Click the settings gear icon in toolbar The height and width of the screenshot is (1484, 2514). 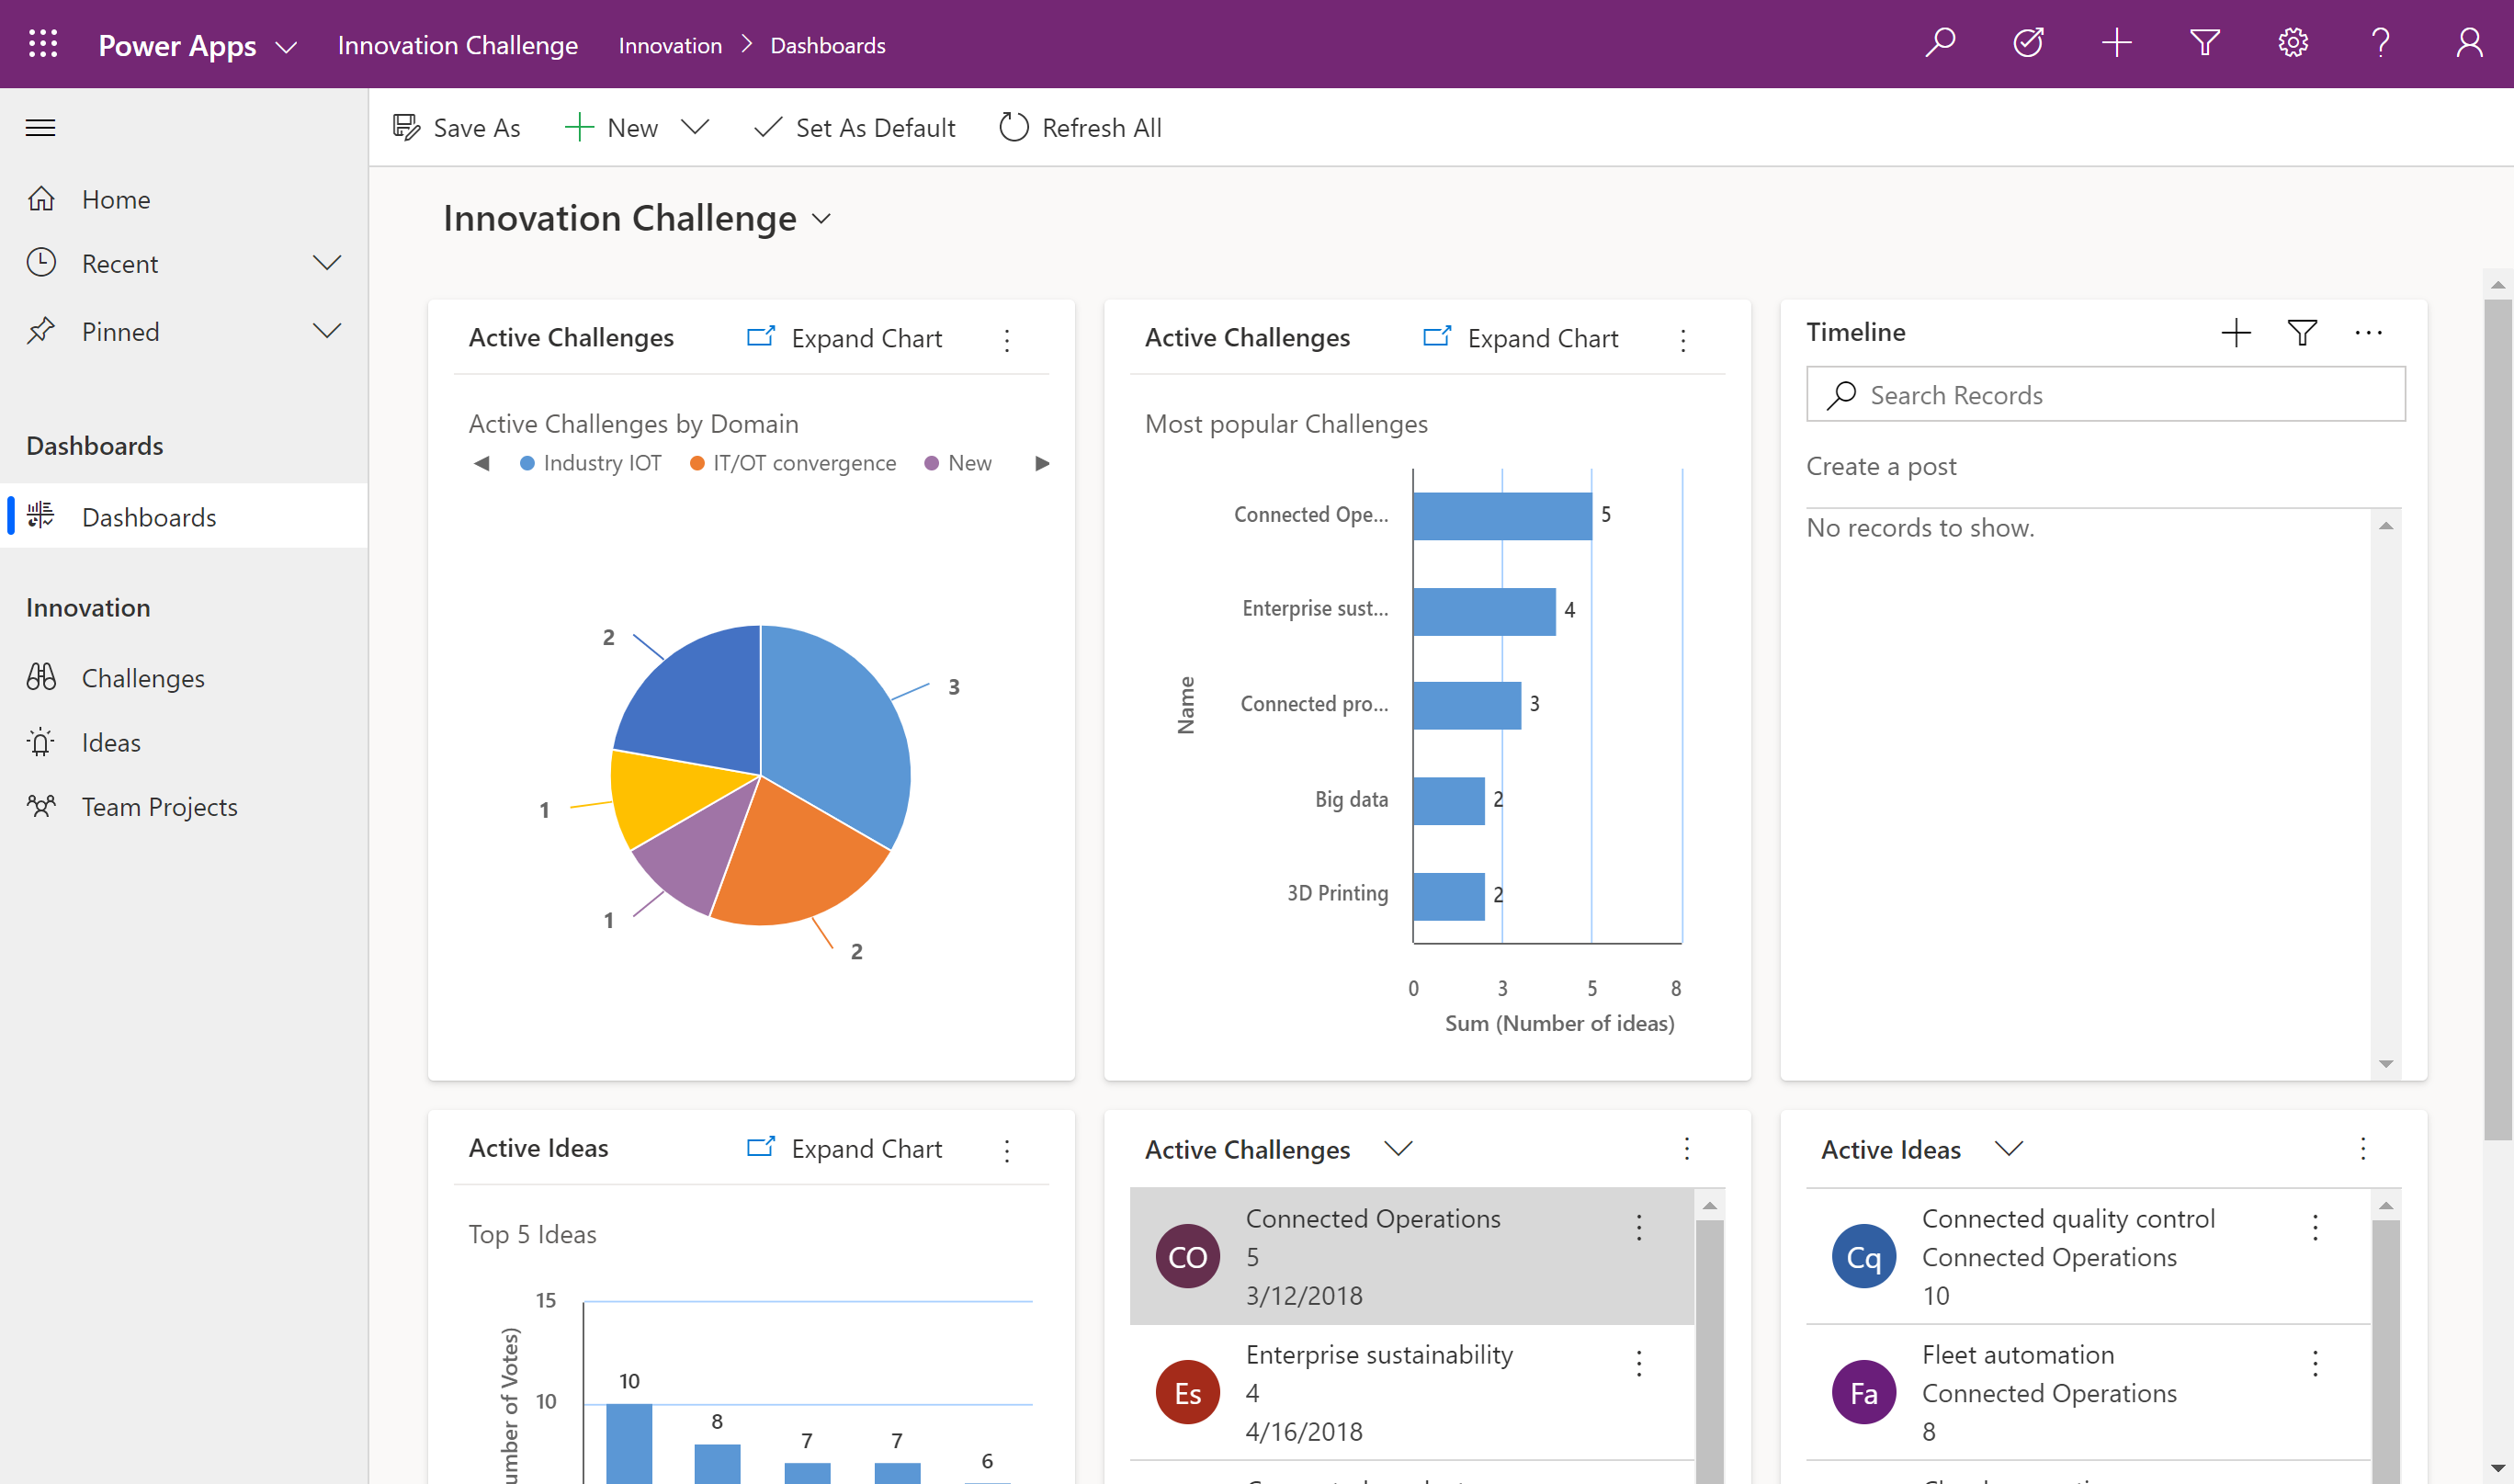[x=2292, y=42]
